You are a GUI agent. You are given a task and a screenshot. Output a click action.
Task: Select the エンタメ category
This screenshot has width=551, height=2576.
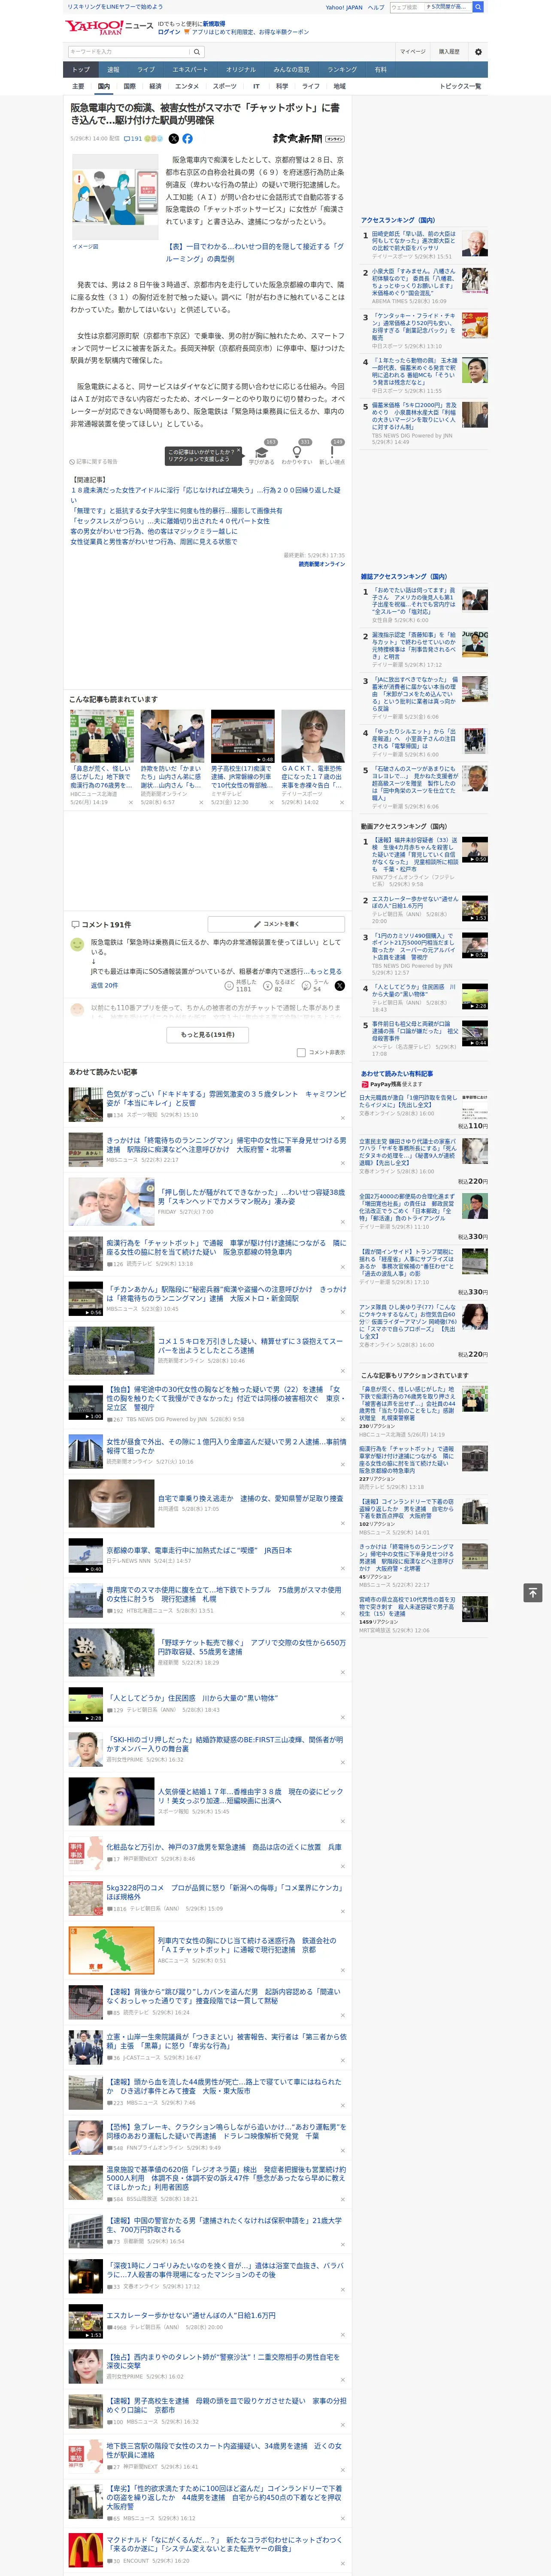pos(187,86)
